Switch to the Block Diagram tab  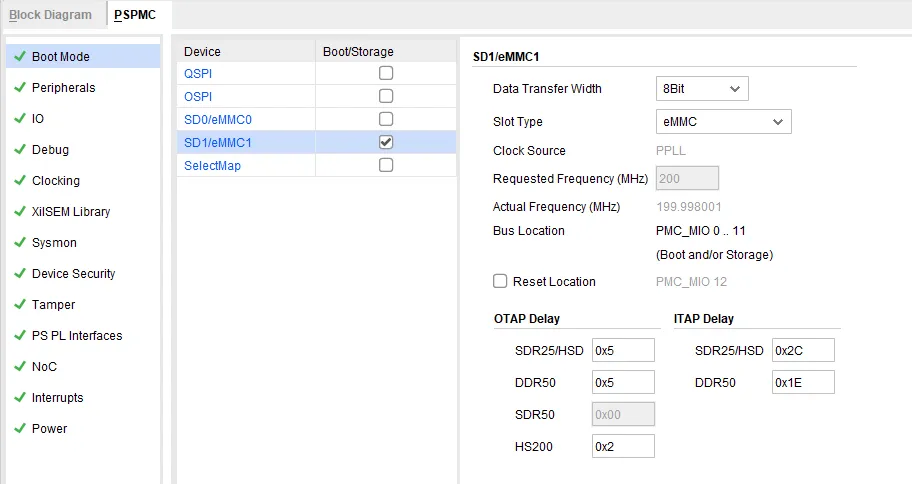pos(50,15)
